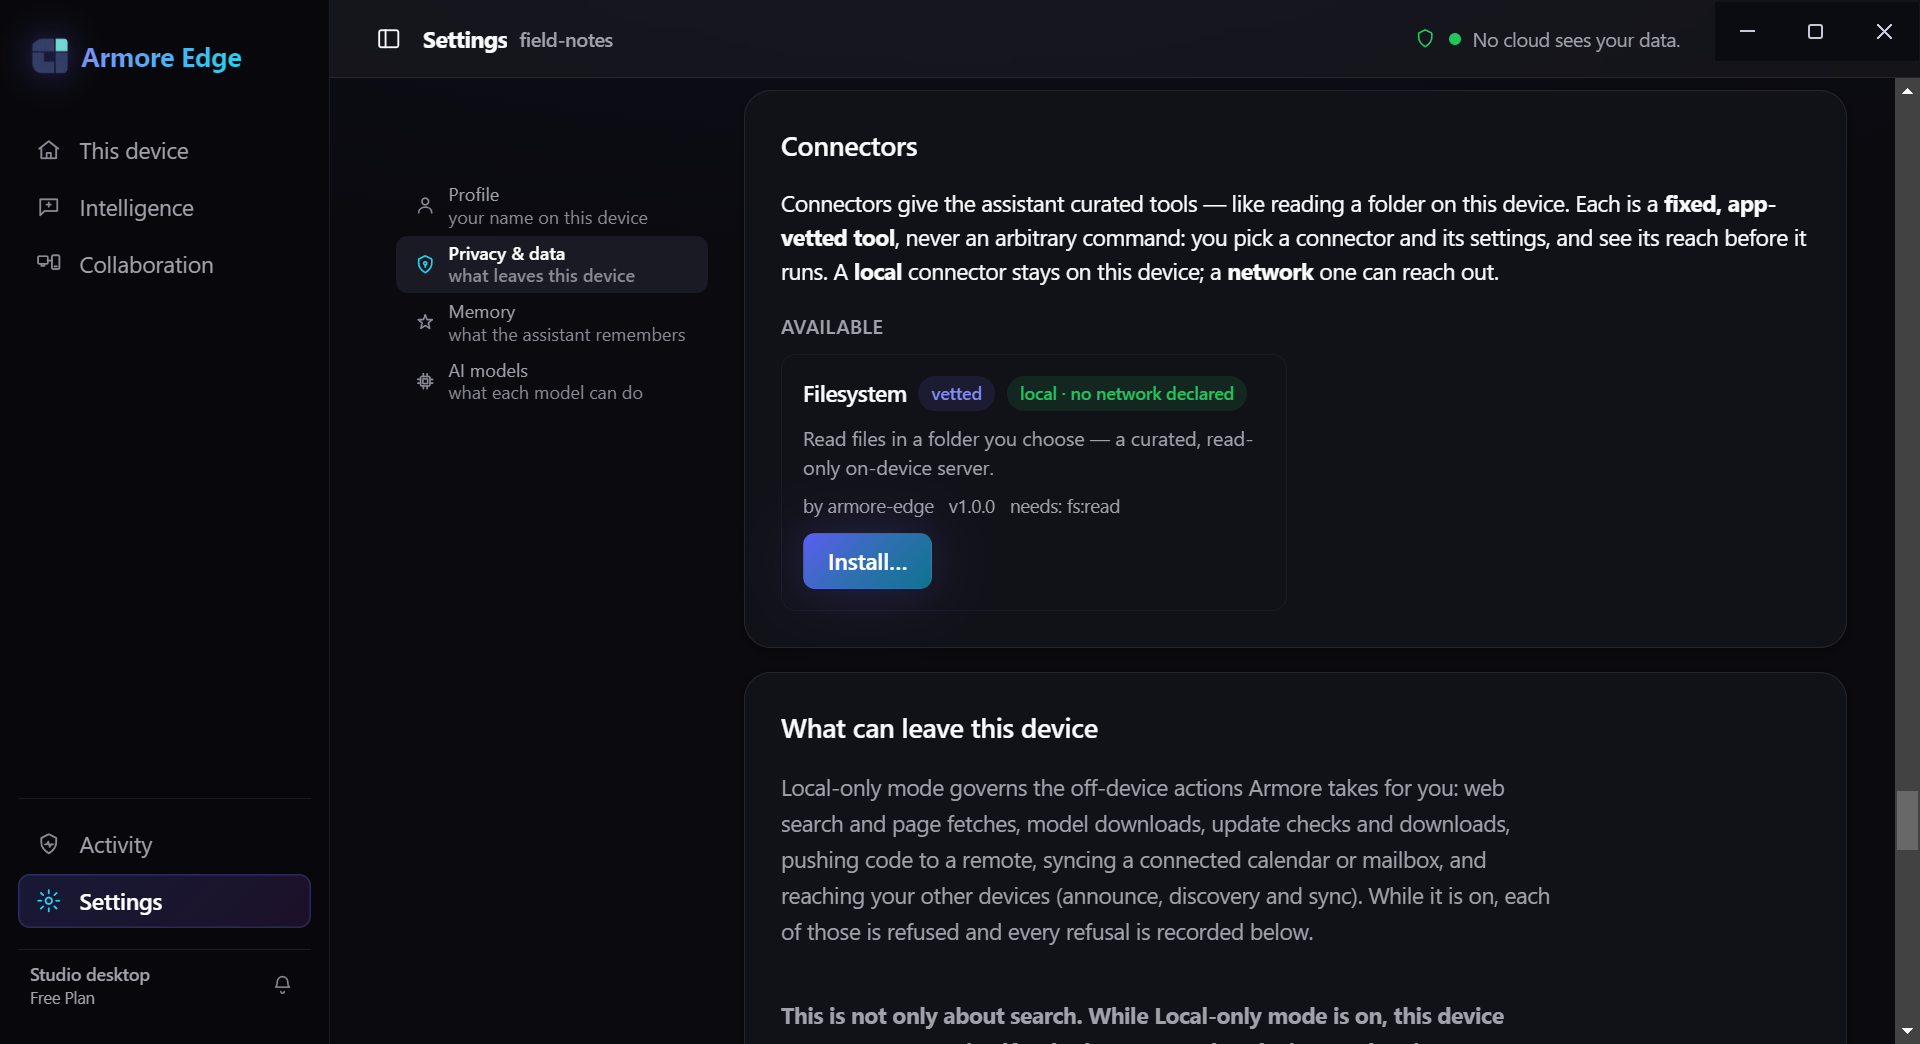Toggle the sidebar panel icon
Image resolution: width=1920 pixels, height=1044 pixels.
click(x=389, y=39)
